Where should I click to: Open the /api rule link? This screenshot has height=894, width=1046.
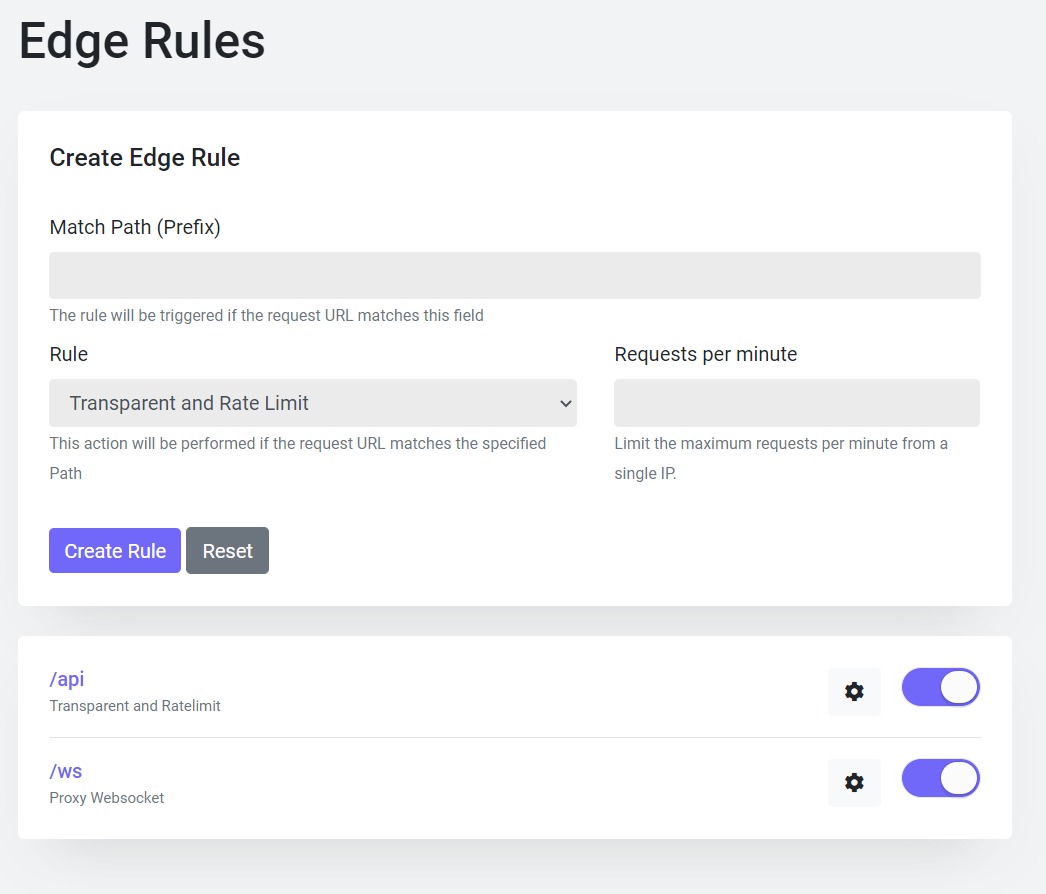[67, 679]
